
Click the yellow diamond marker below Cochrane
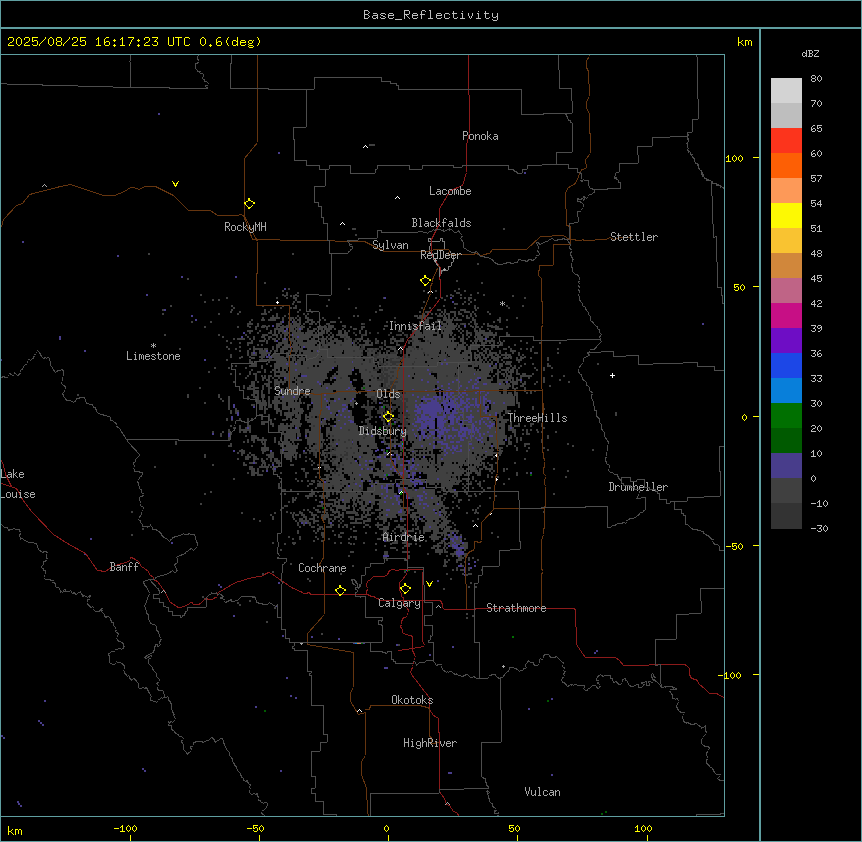tap(340, 590)
